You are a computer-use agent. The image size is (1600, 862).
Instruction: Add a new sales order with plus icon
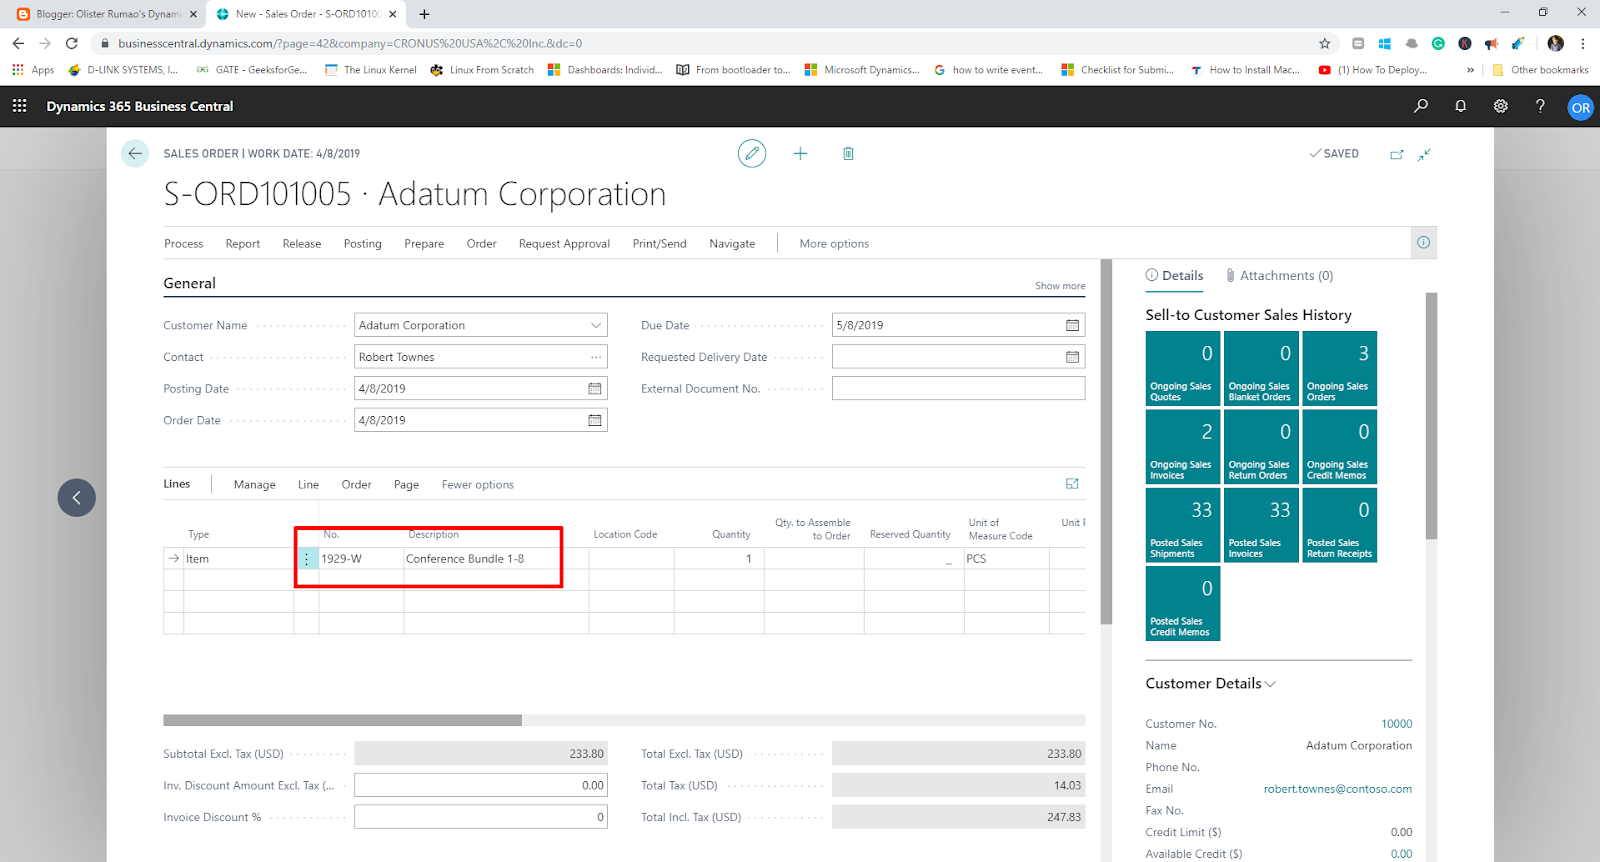800,153
